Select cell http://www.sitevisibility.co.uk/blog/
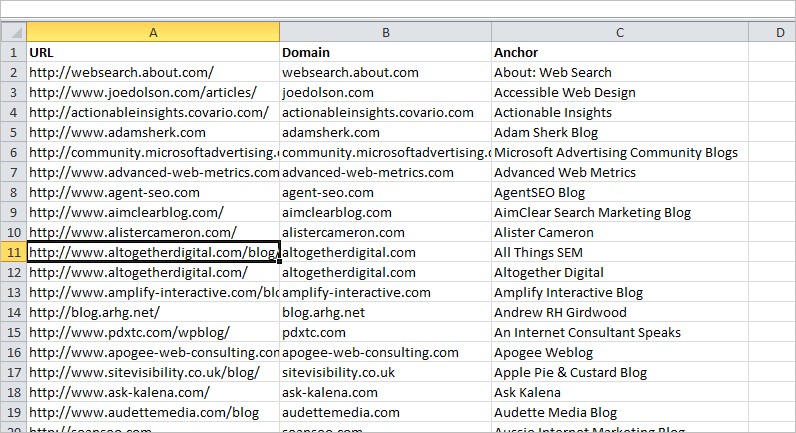The height and width of the screenshot is (433, 796). [x=153, y=372]
